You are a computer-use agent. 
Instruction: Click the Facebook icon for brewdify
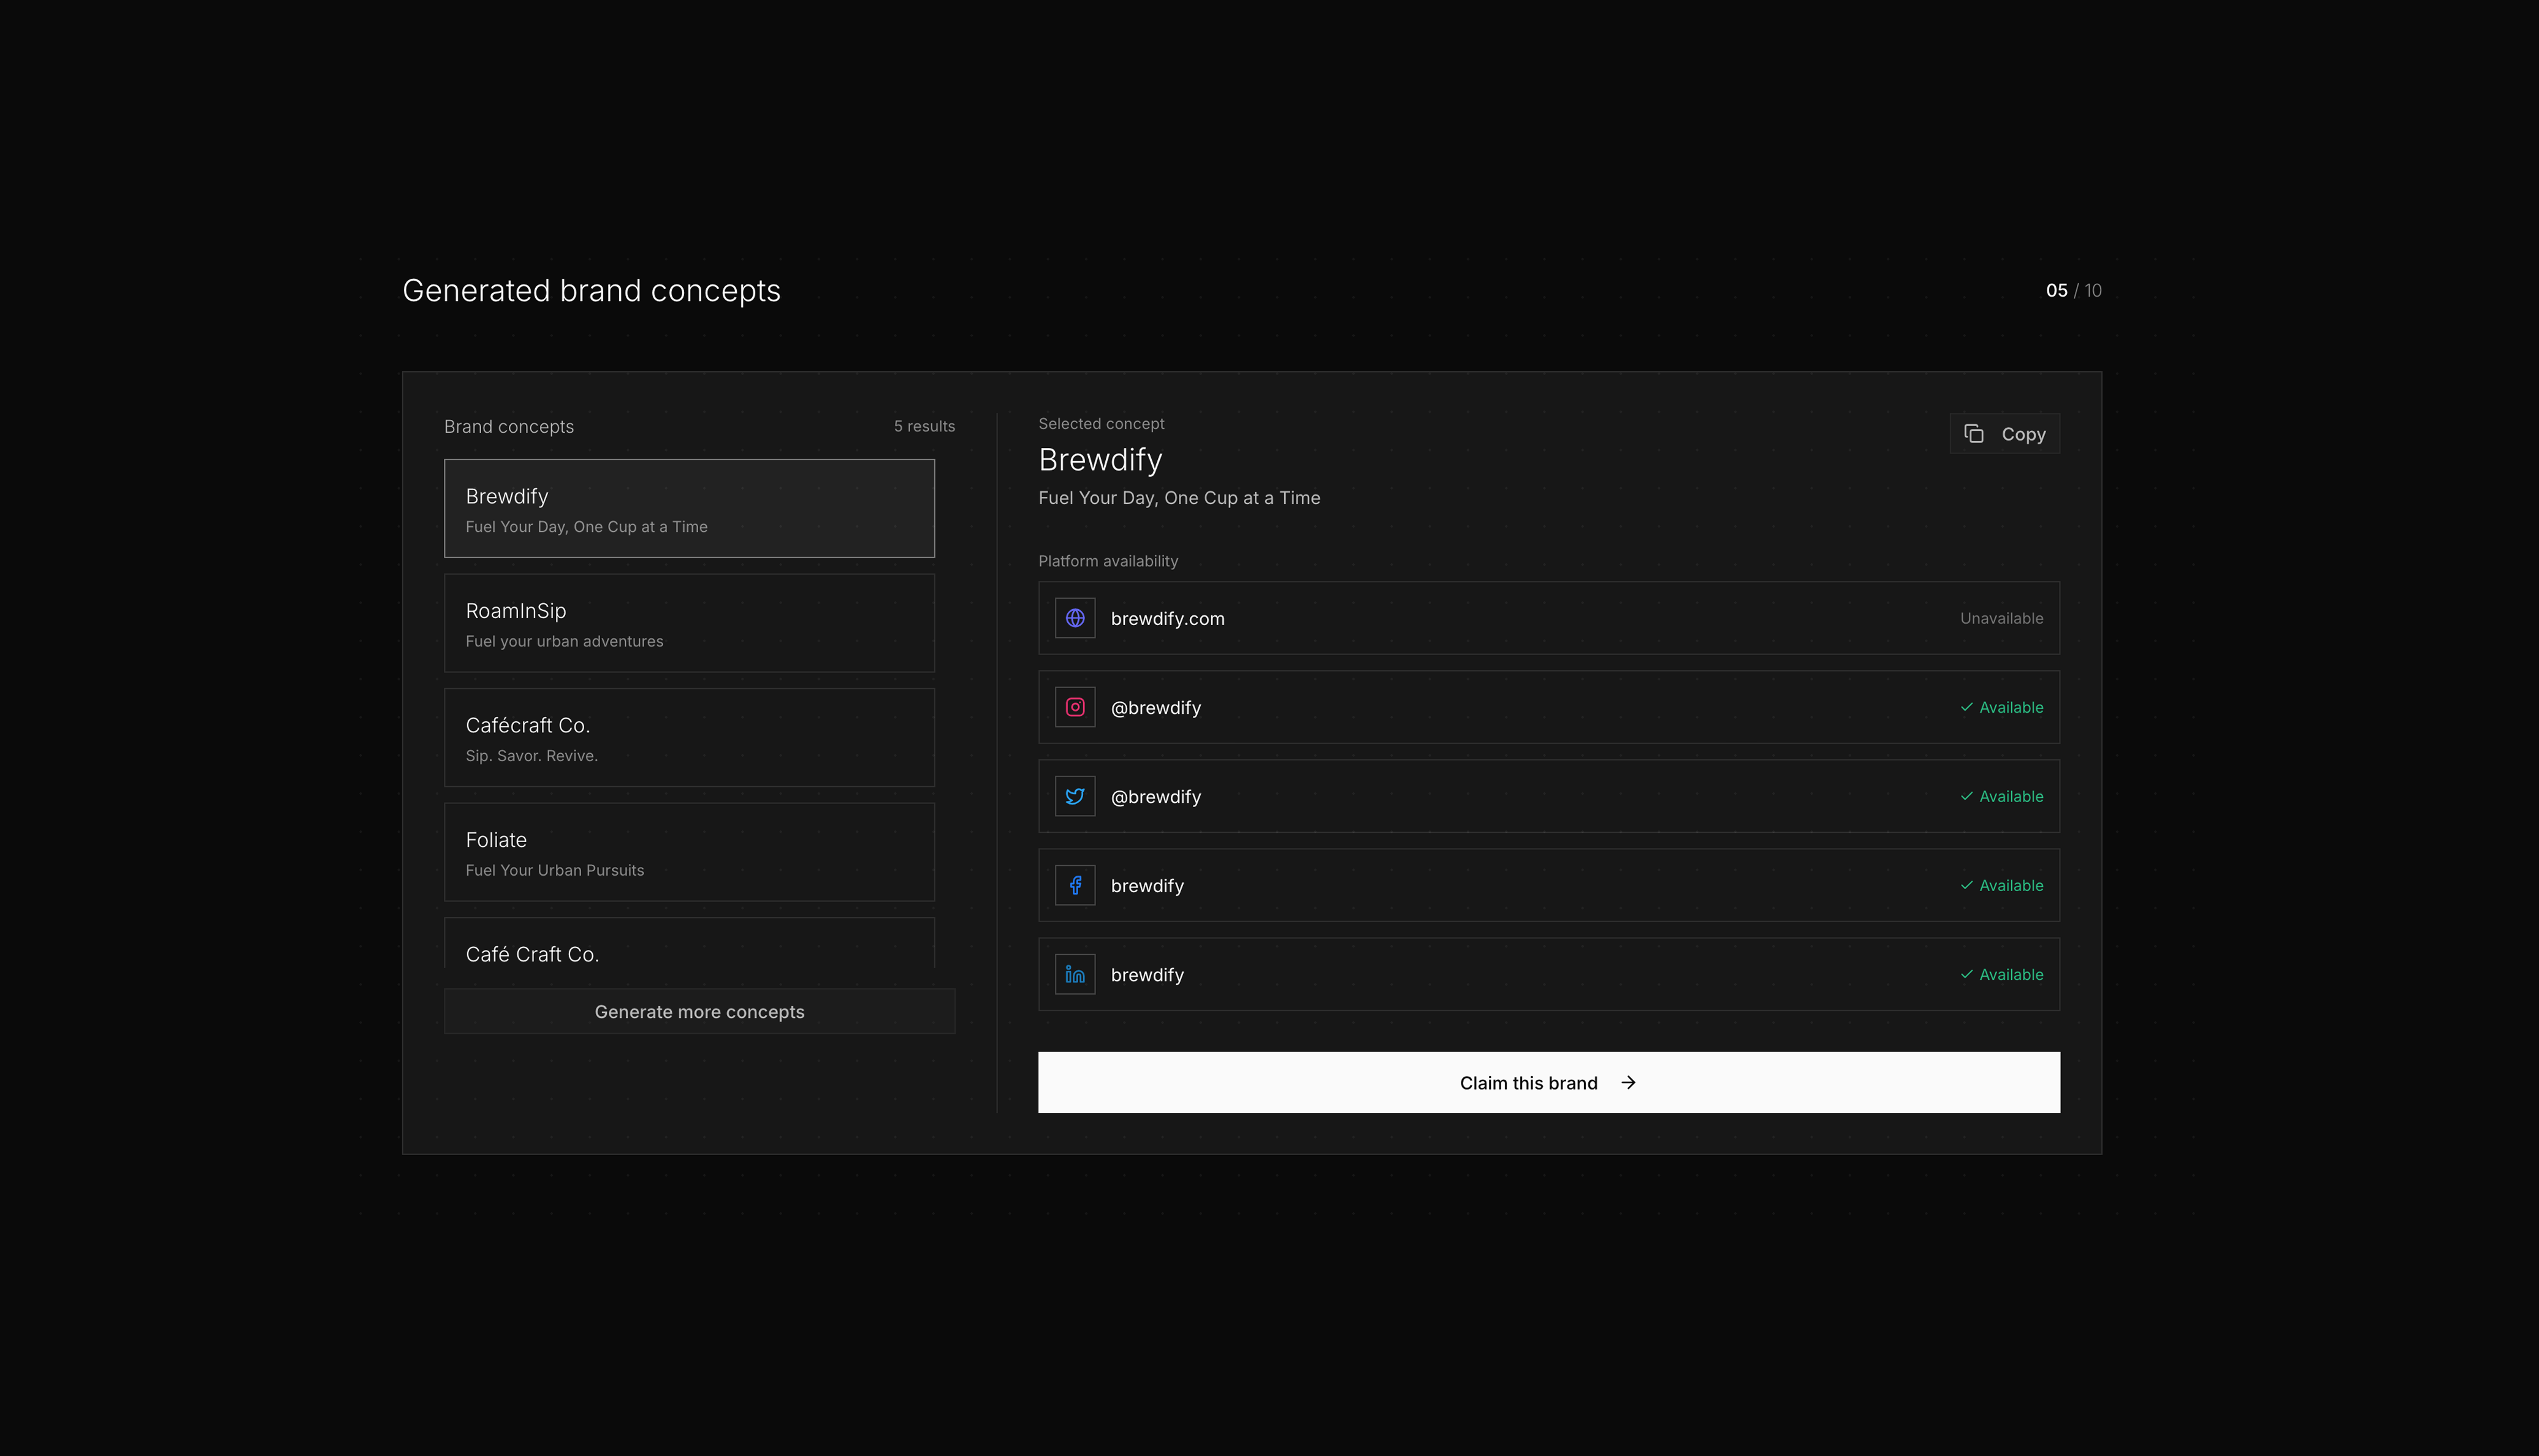pyautogui.click(x=1075, y=885)
